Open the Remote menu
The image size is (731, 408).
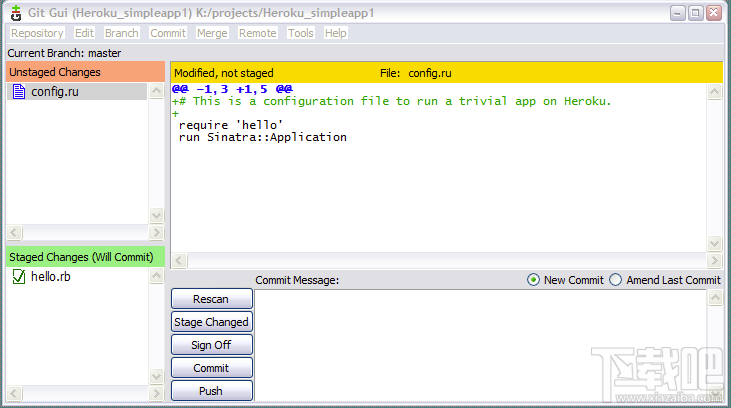(258, 33)
